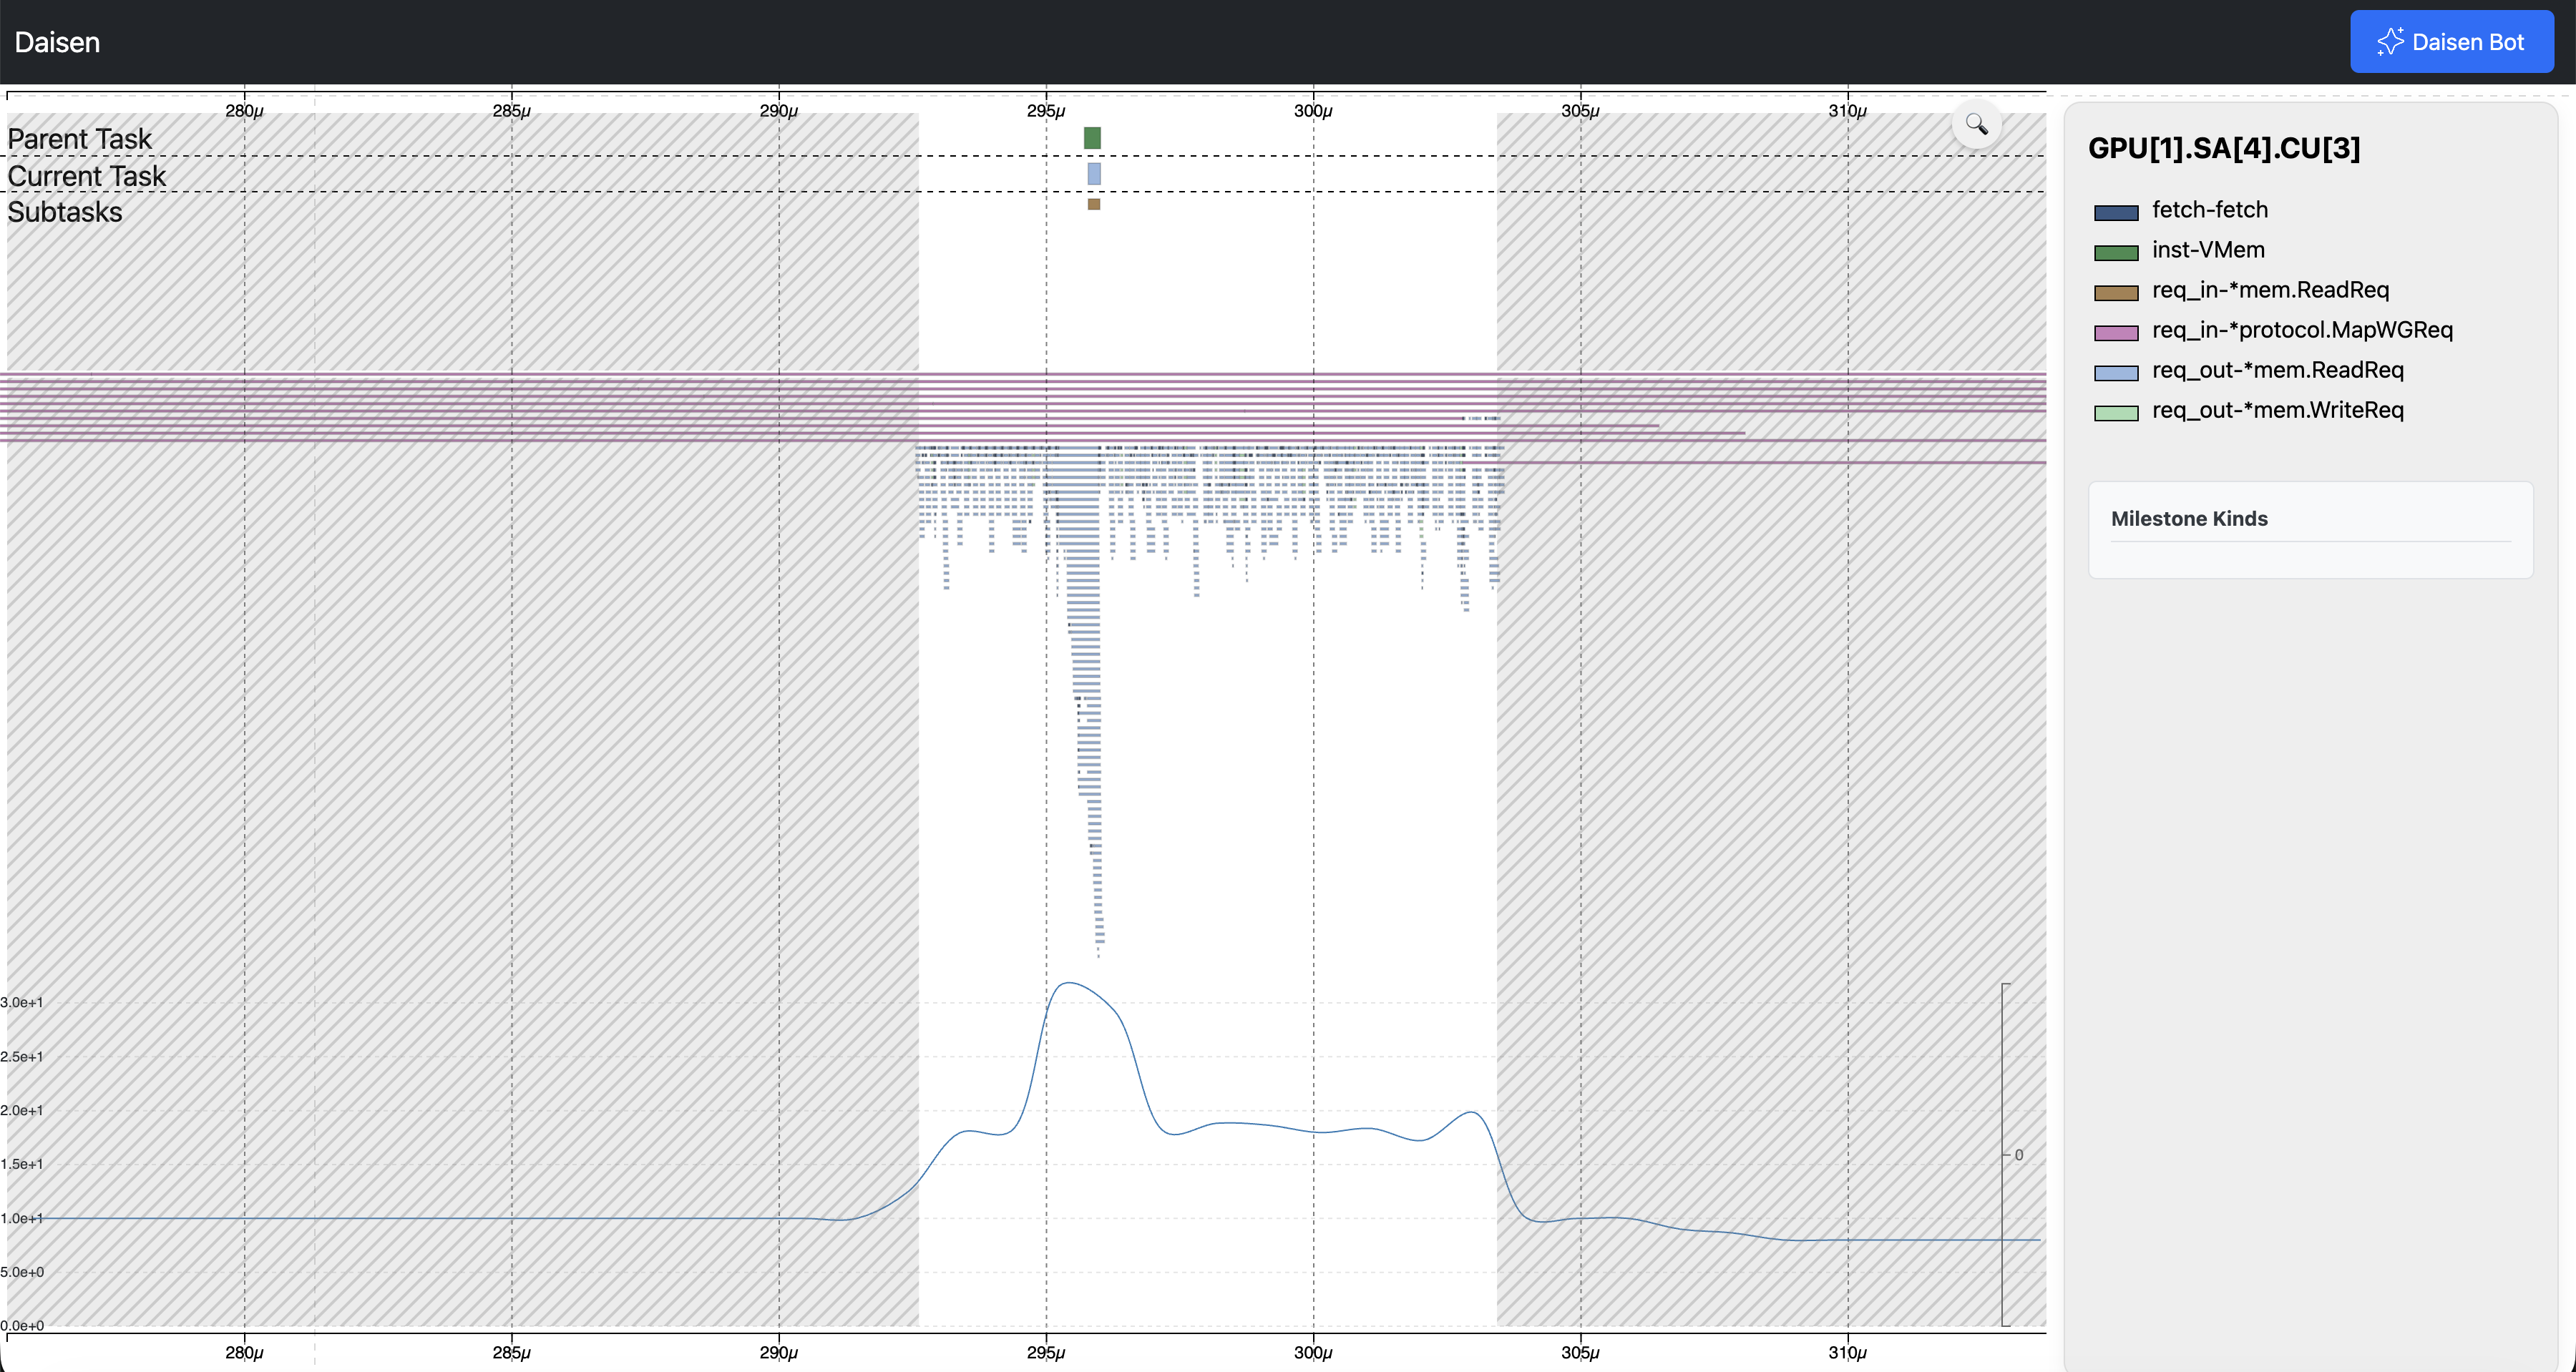Screen dimensions: 2576x1372
Task: Click the 295µ top axis tick label
Action: (1045, 111)
